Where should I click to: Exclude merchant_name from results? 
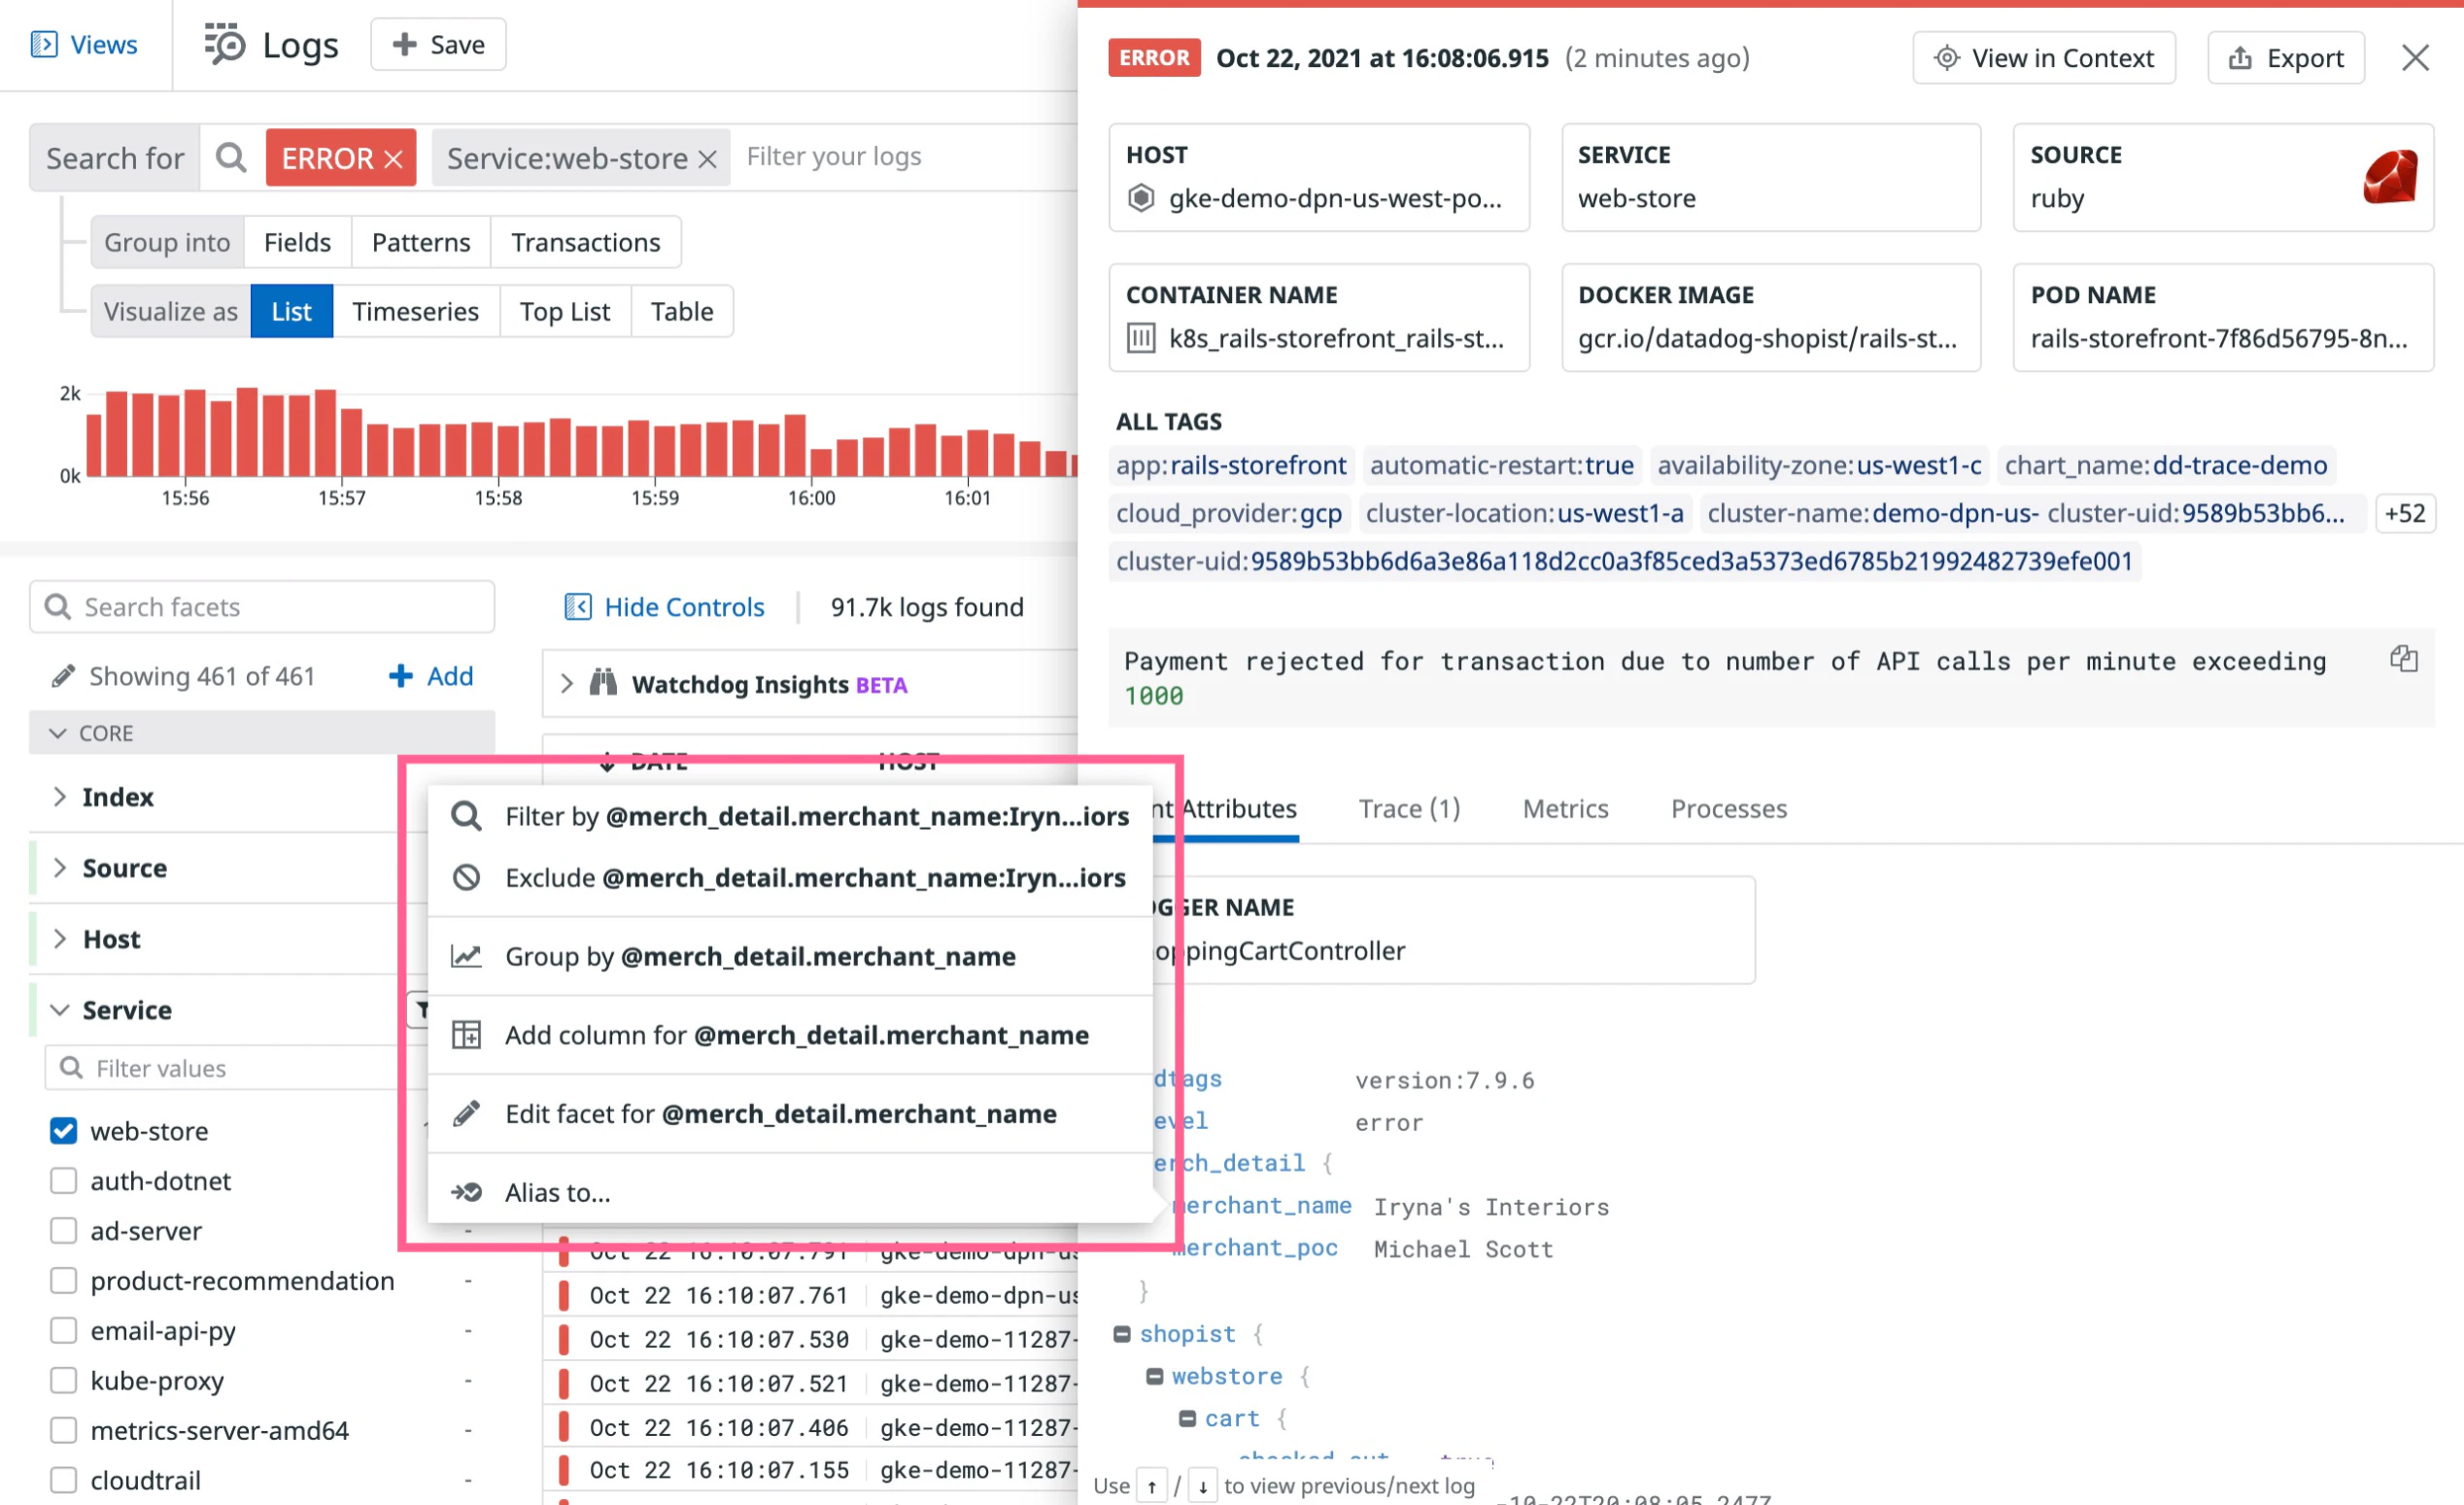pyautogui.click(x=790, y=878)
